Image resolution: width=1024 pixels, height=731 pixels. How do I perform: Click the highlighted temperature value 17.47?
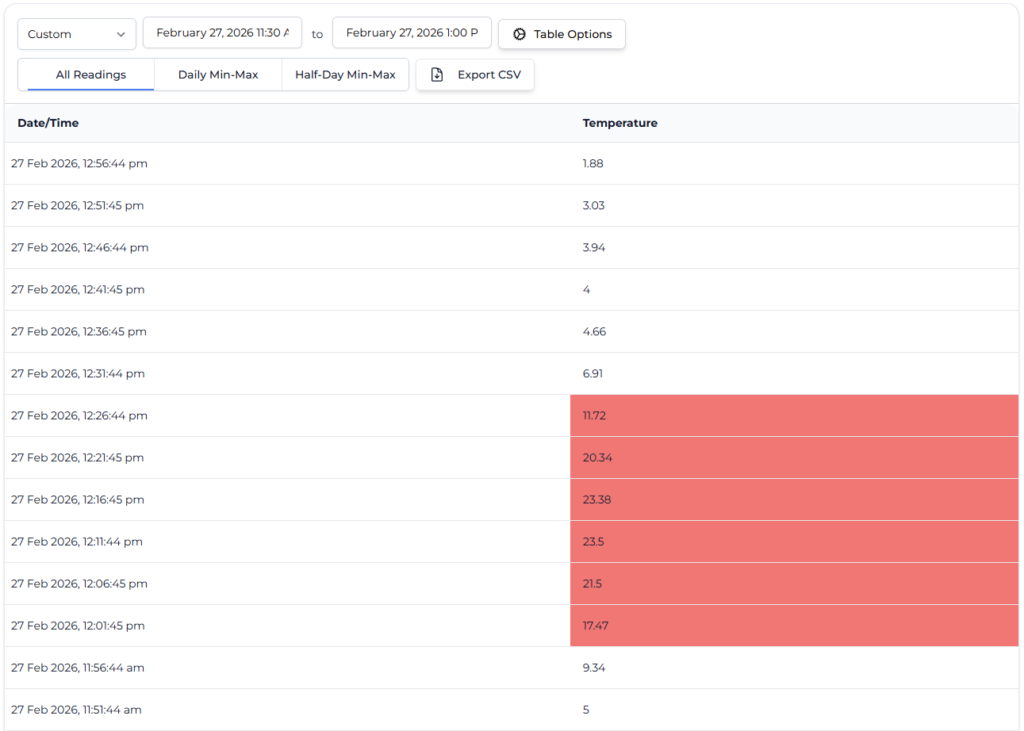[x=596, y=625]
